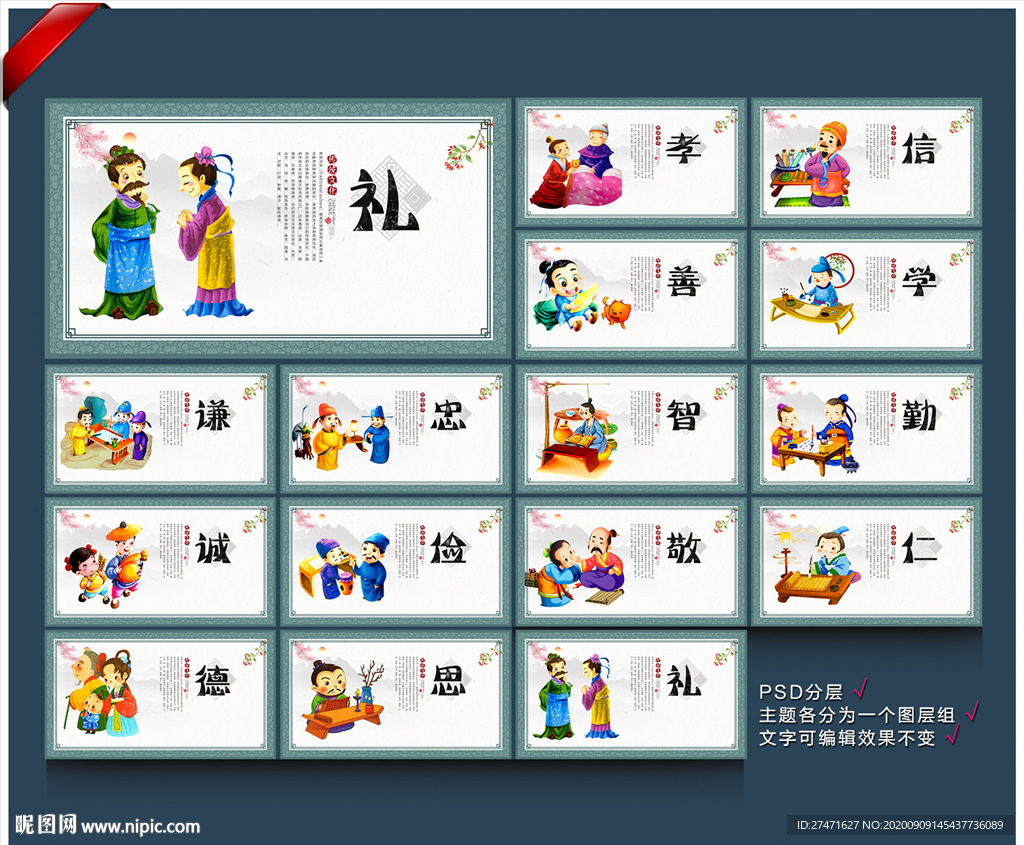This screenshot has width=1024, height=845.
Task: Click the '文字可编辑效果不变' text line
Action: pos(846,738)
